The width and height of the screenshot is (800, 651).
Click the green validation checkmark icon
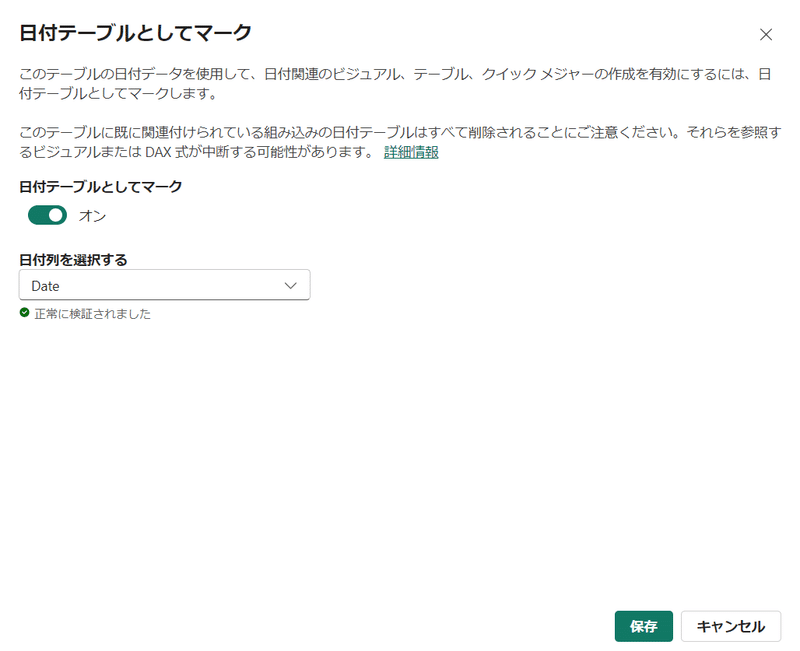(24, 312)
